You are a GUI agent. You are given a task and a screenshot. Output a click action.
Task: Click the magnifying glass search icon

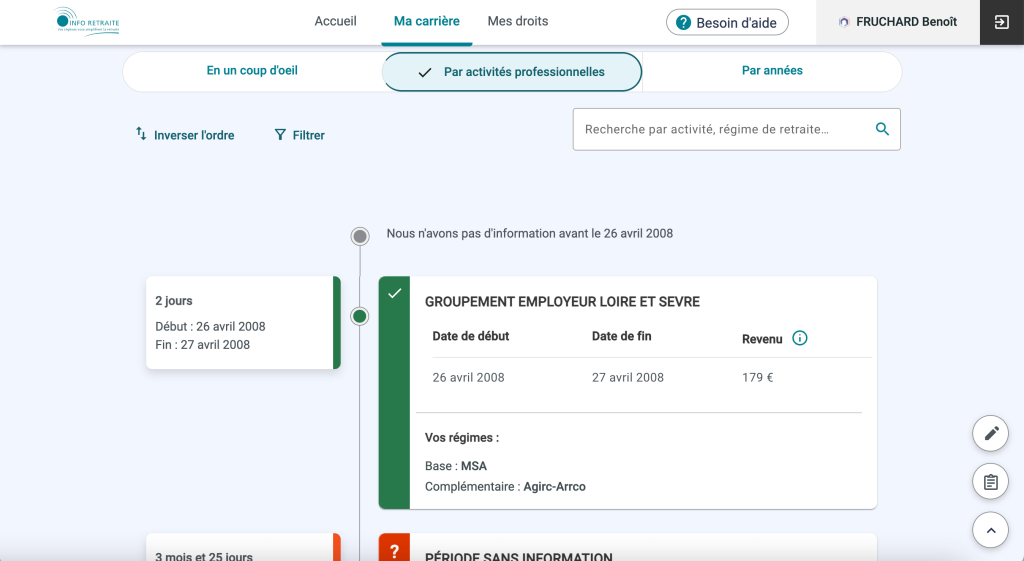882,129
